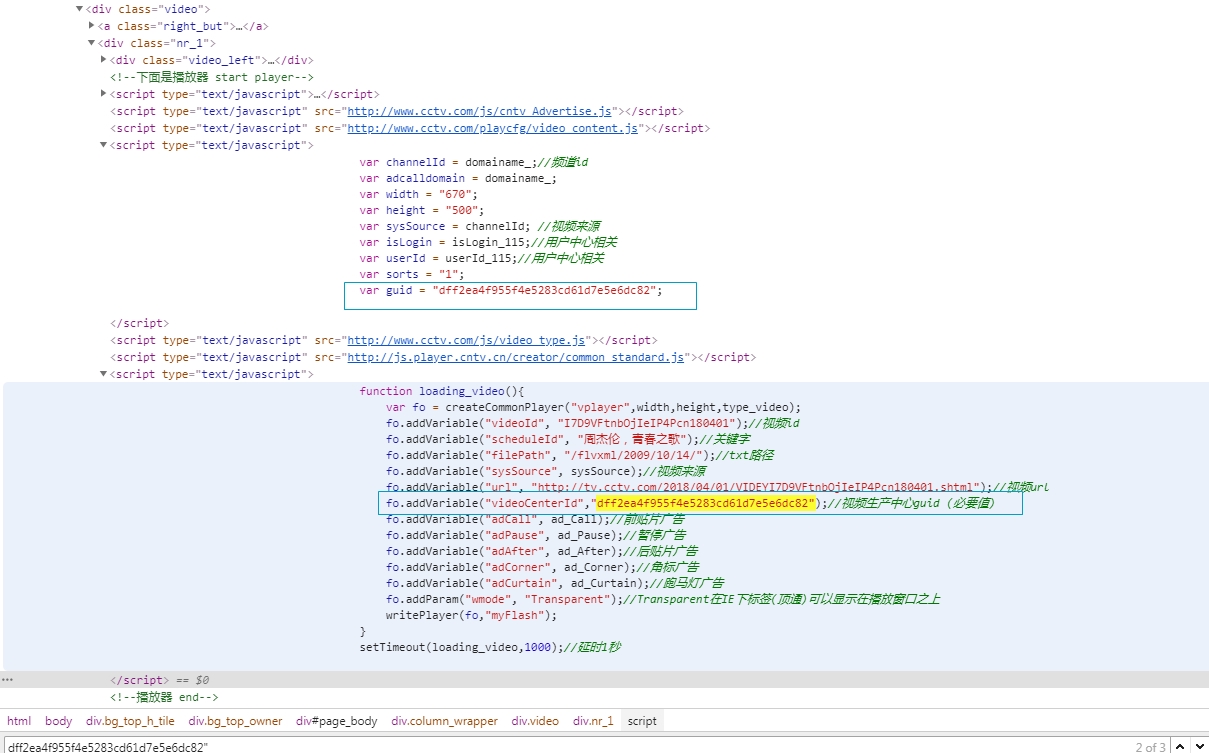Click the addVariable("filePath"...) line
The width and height of the screenshot is (1209, 753).
(x=580, y=455)
